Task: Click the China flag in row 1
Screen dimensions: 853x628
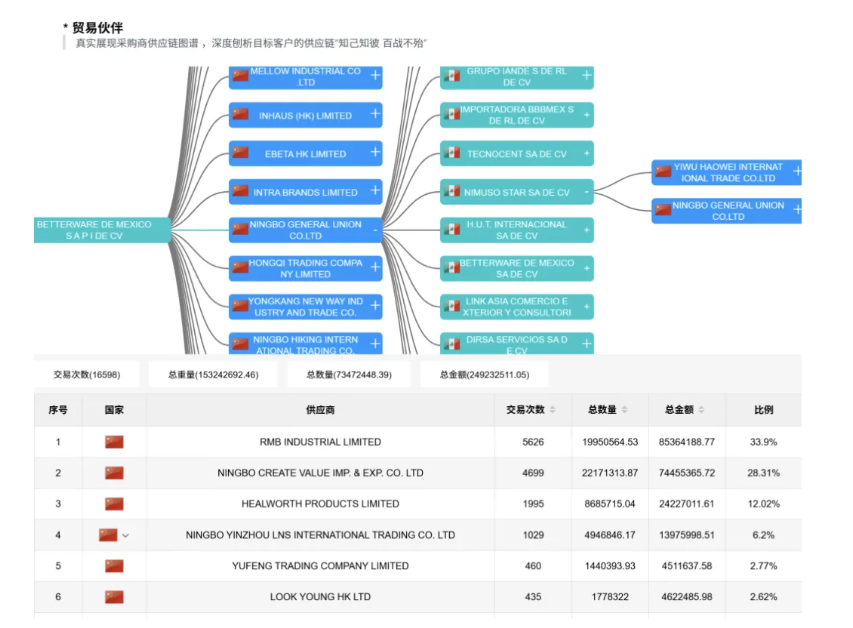Action: [114, 442]
